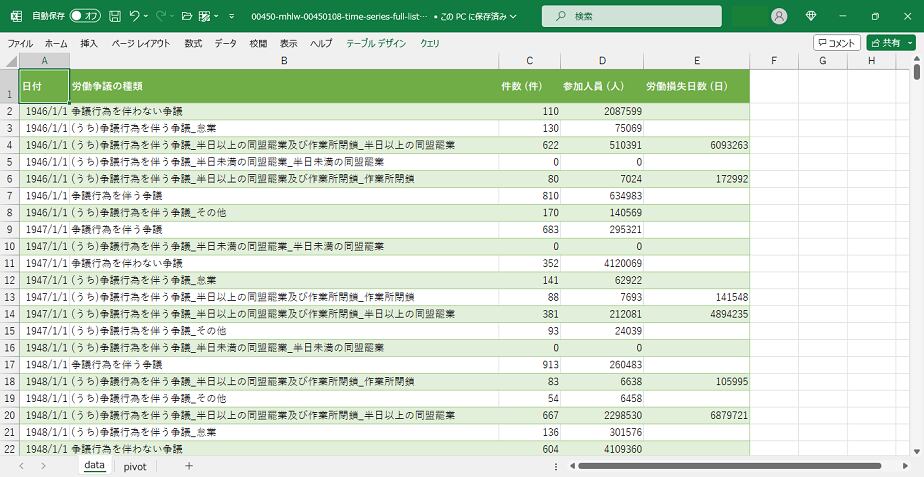Select column D header
This screenshot has width=924, height=477.
[602, 61]
